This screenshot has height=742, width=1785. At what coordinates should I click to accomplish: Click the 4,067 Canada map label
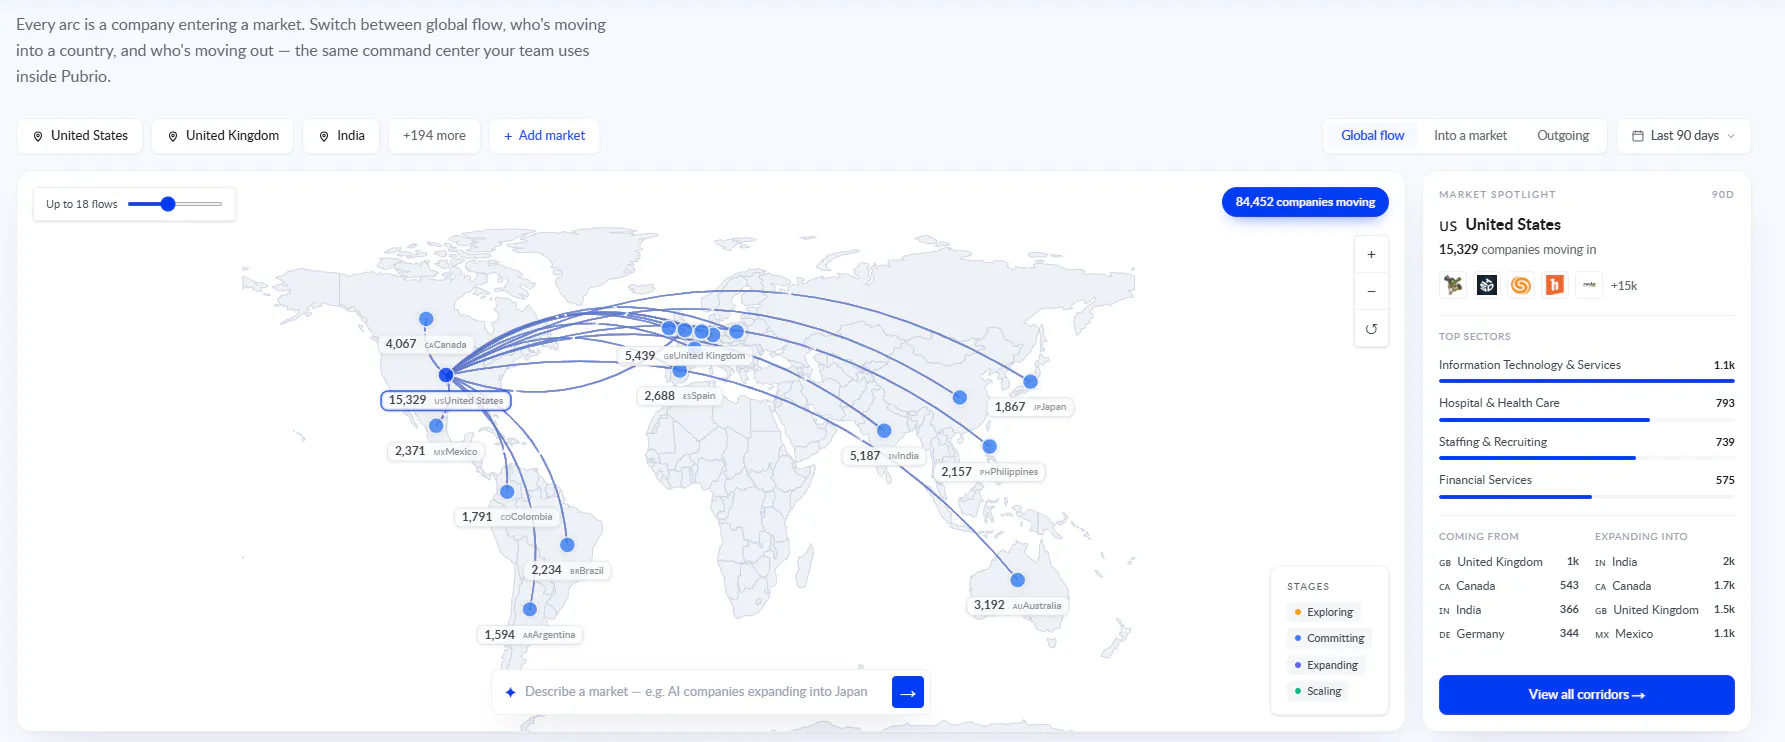[426, 344]
